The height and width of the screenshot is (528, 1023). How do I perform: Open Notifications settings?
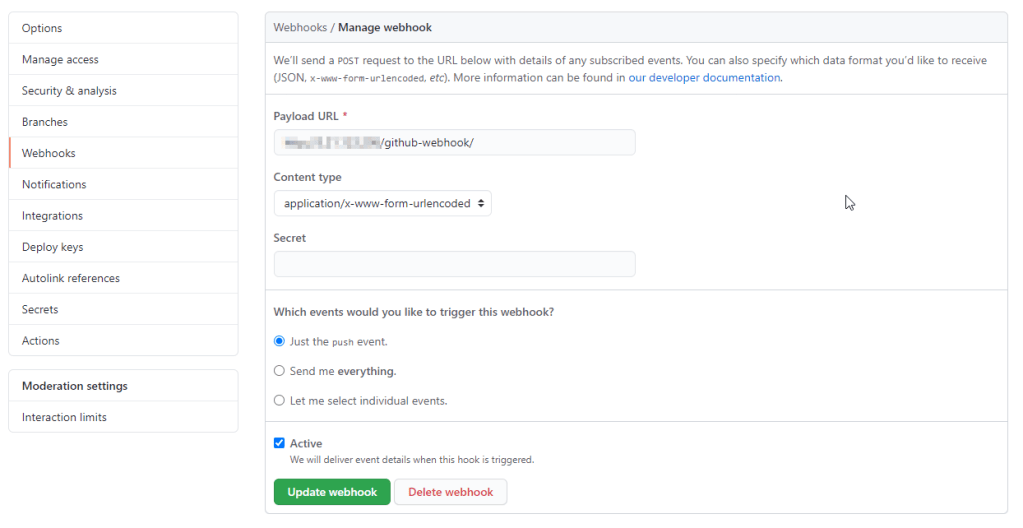(x=54, y=184)
